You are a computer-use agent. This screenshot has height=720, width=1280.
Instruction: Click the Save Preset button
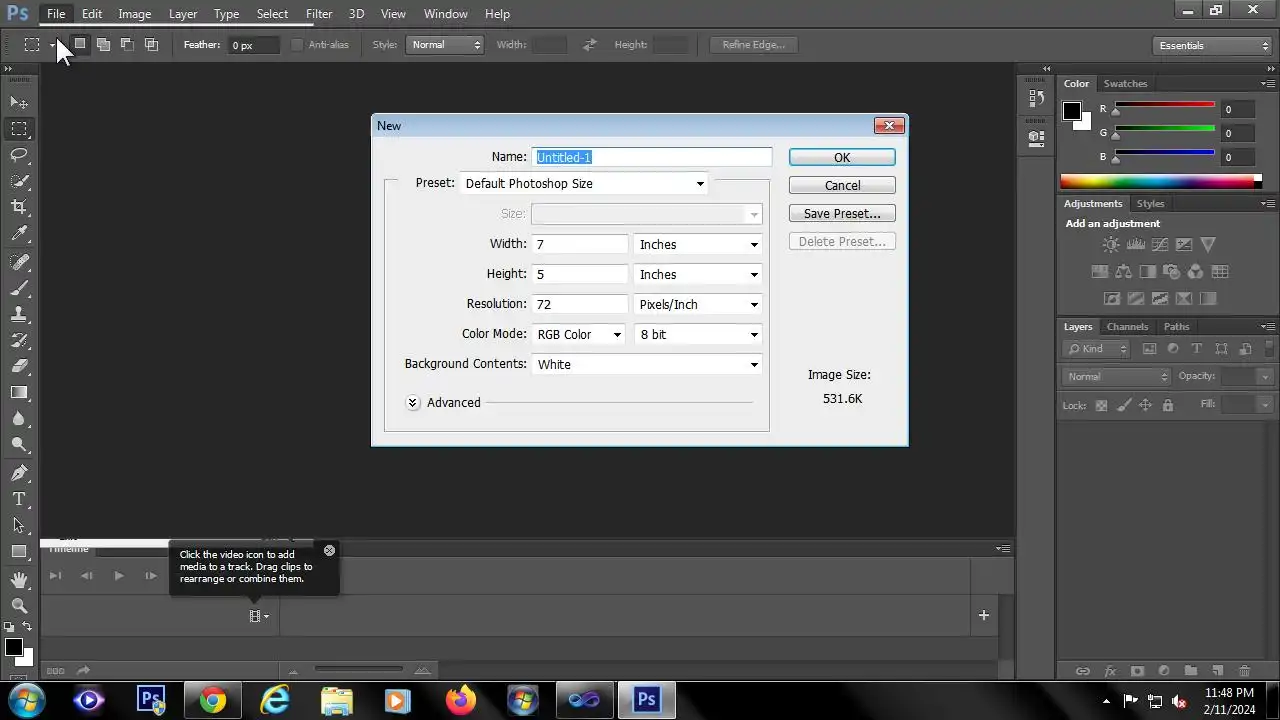842,213
